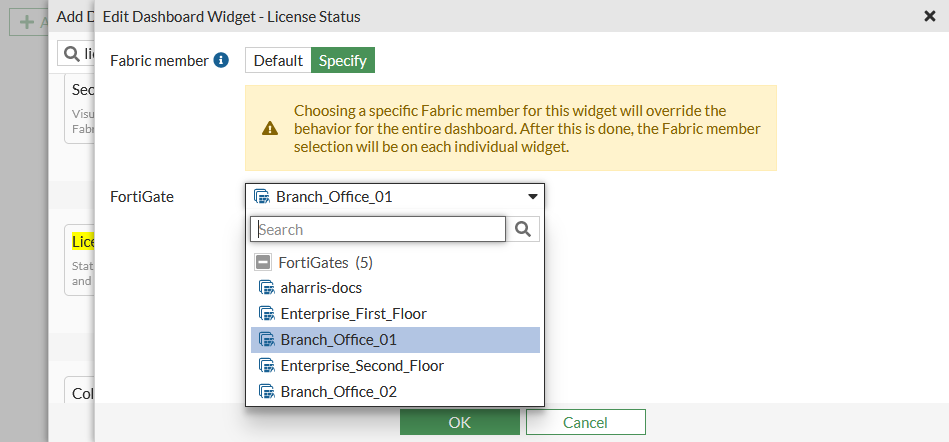Click the Fabric member info icon
949x442 pixels.
coord(222,61)
